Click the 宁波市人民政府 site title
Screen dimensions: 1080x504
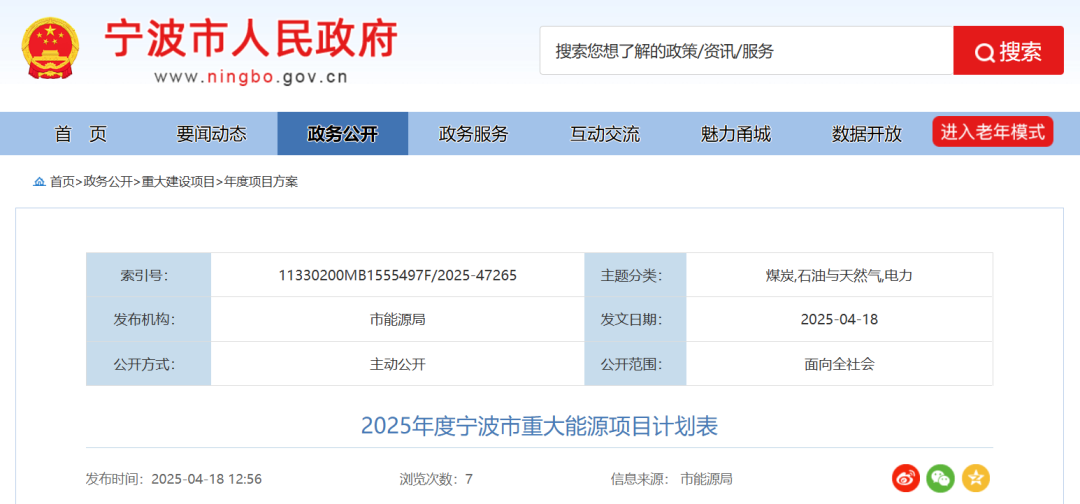(x=251, y=40)
